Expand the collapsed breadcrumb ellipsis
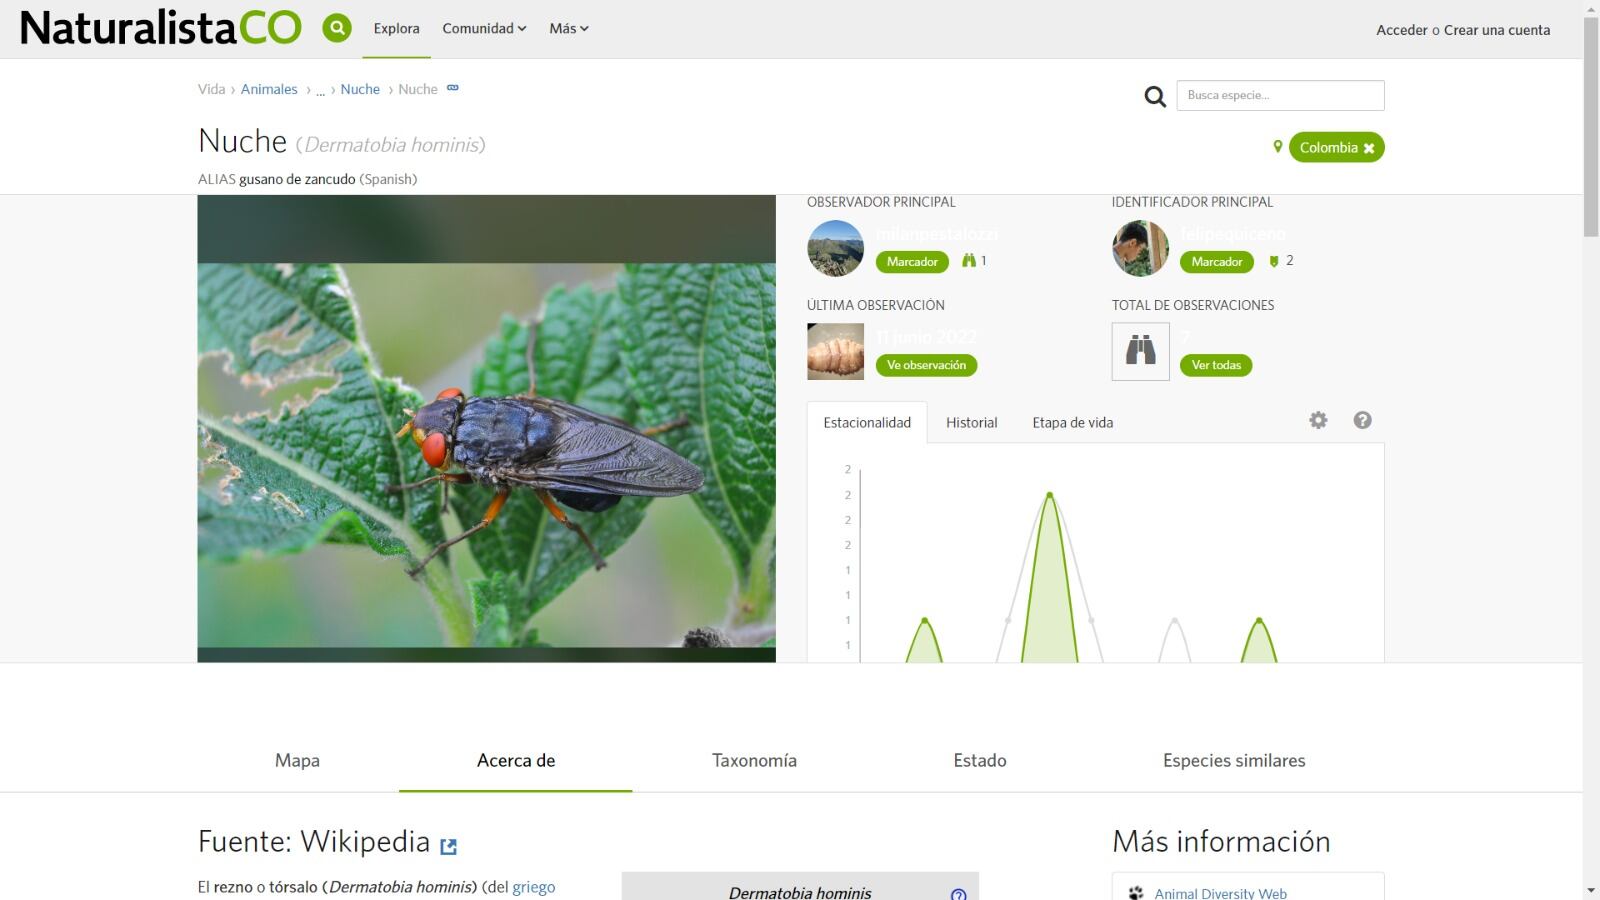1600x900 pixels. pos(320,90)
